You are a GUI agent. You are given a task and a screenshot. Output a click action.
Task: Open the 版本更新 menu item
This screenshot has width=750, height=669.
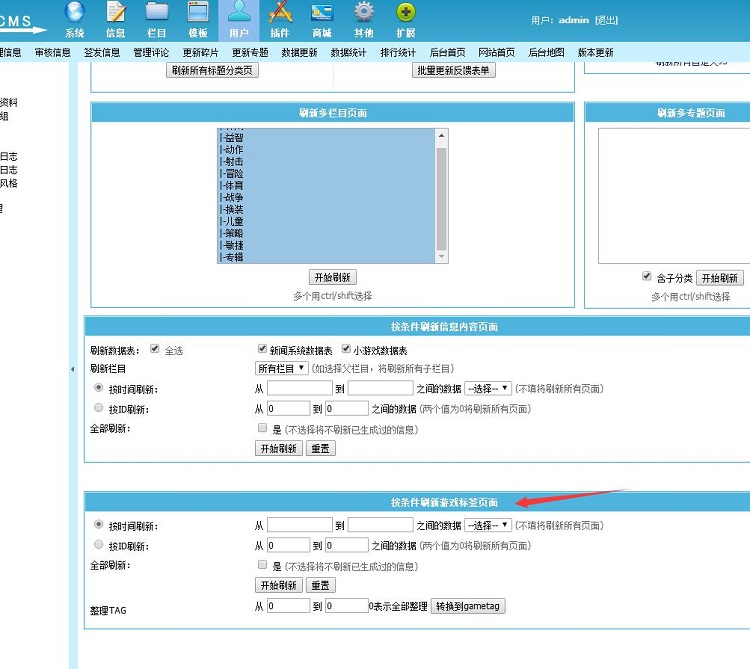[596, 53]
